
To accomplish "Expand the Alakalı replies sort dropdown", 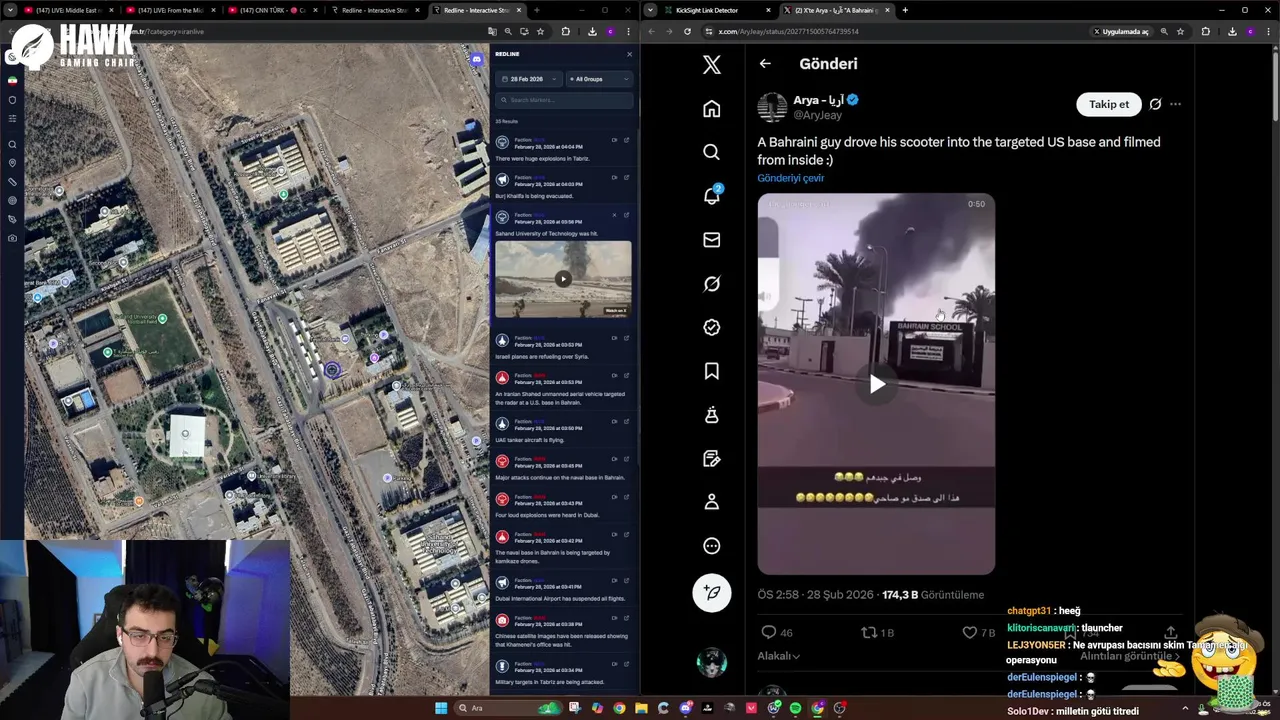I will point(779,656).
